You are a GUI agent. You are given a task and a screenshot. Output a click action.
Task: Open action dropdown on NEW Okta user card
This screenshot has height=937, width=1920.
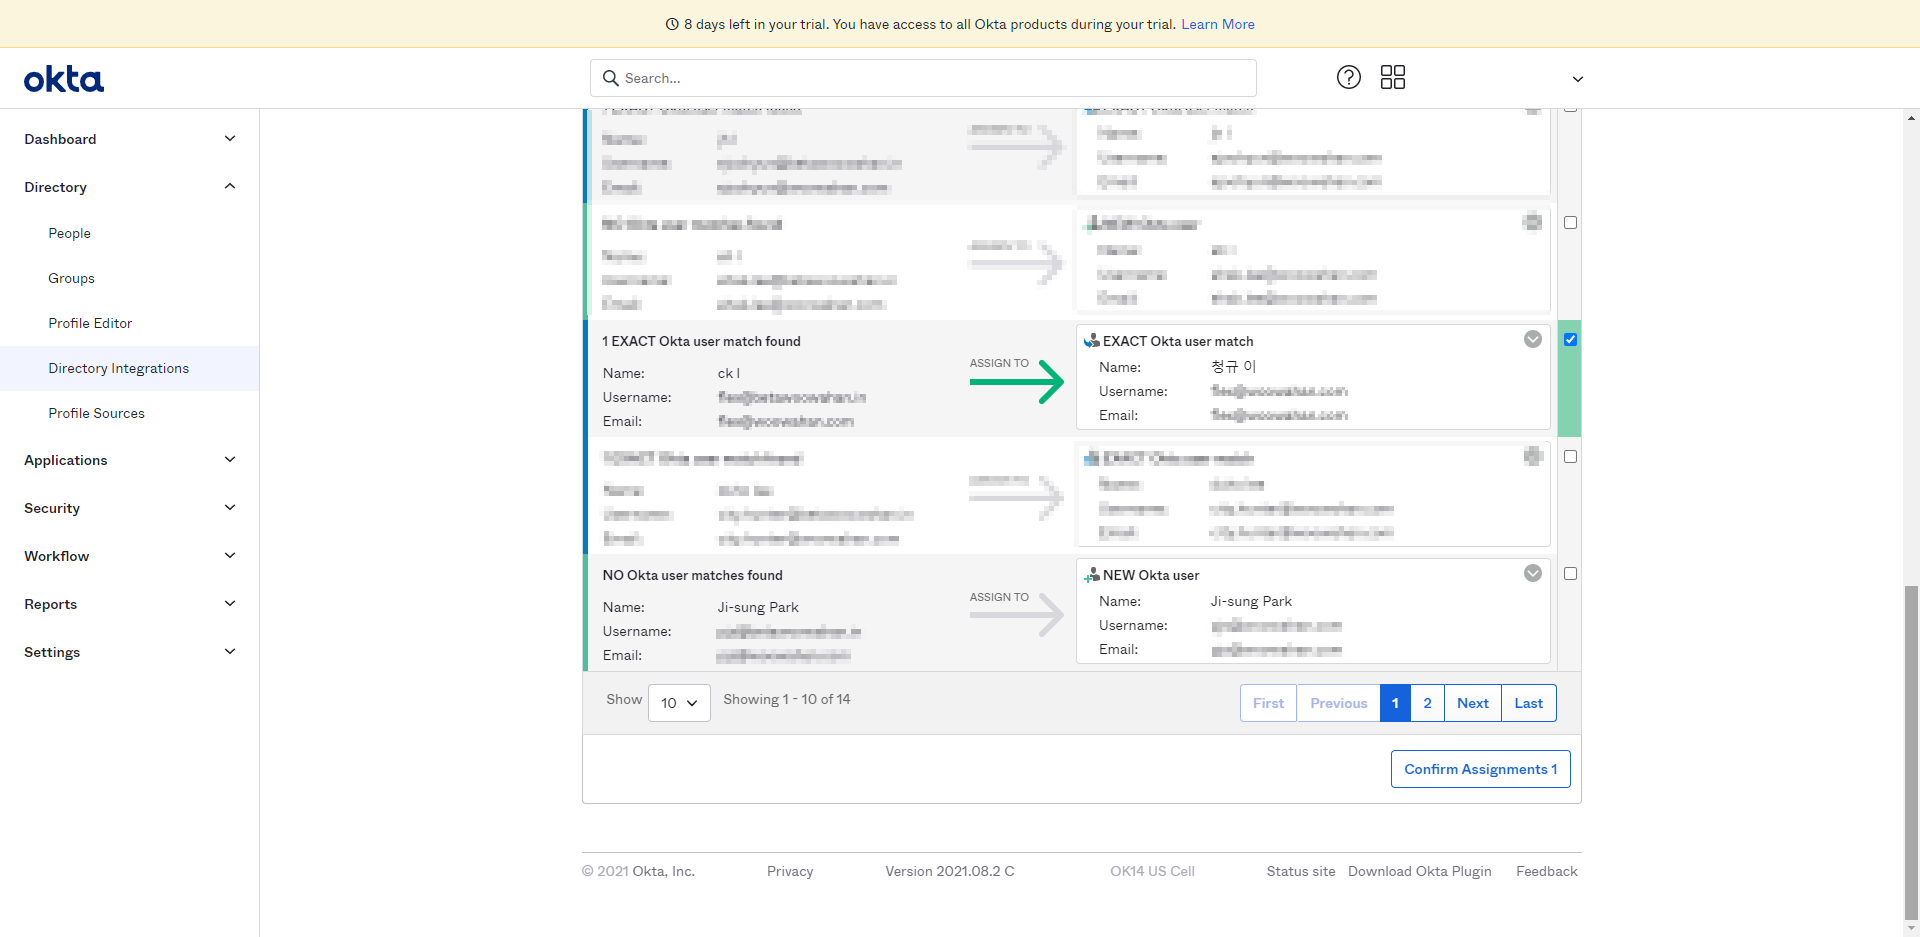(1532, 573)
